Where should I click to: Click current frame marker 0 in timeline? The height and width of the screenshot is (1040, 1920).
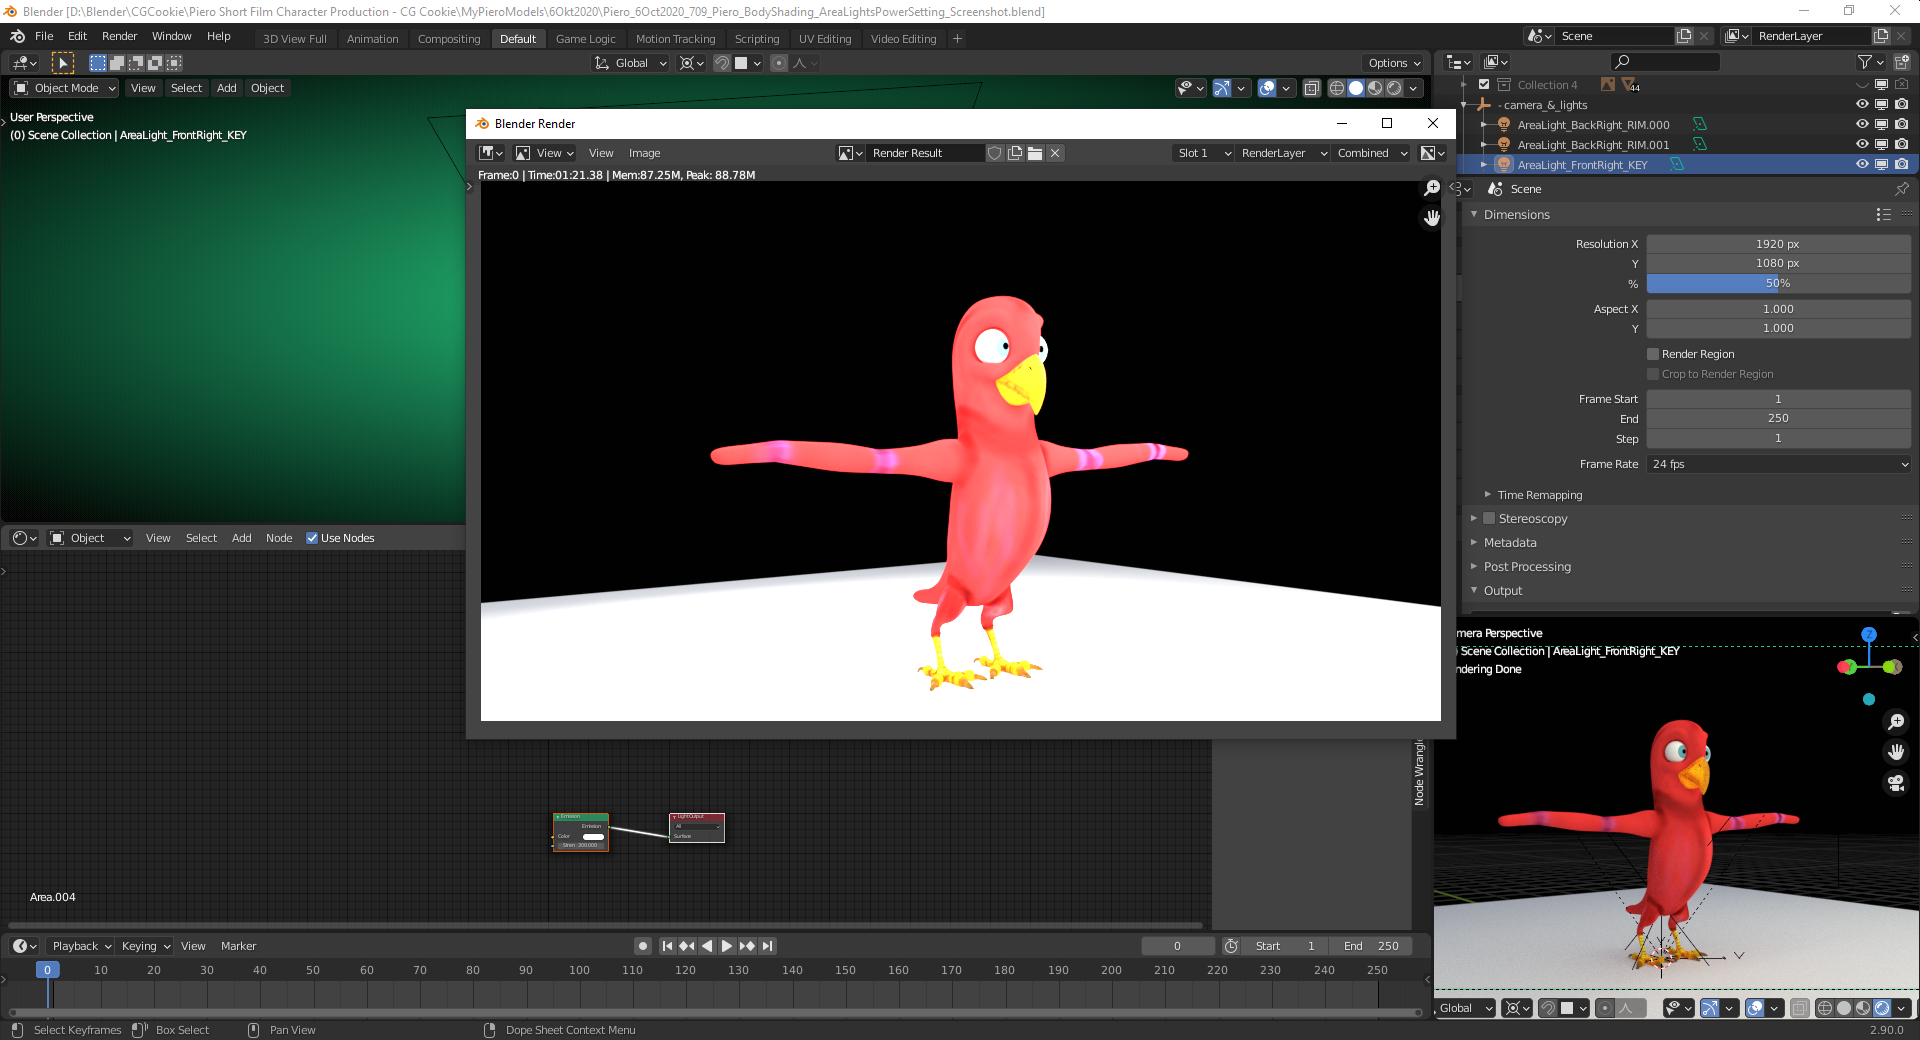pos(47,970)
